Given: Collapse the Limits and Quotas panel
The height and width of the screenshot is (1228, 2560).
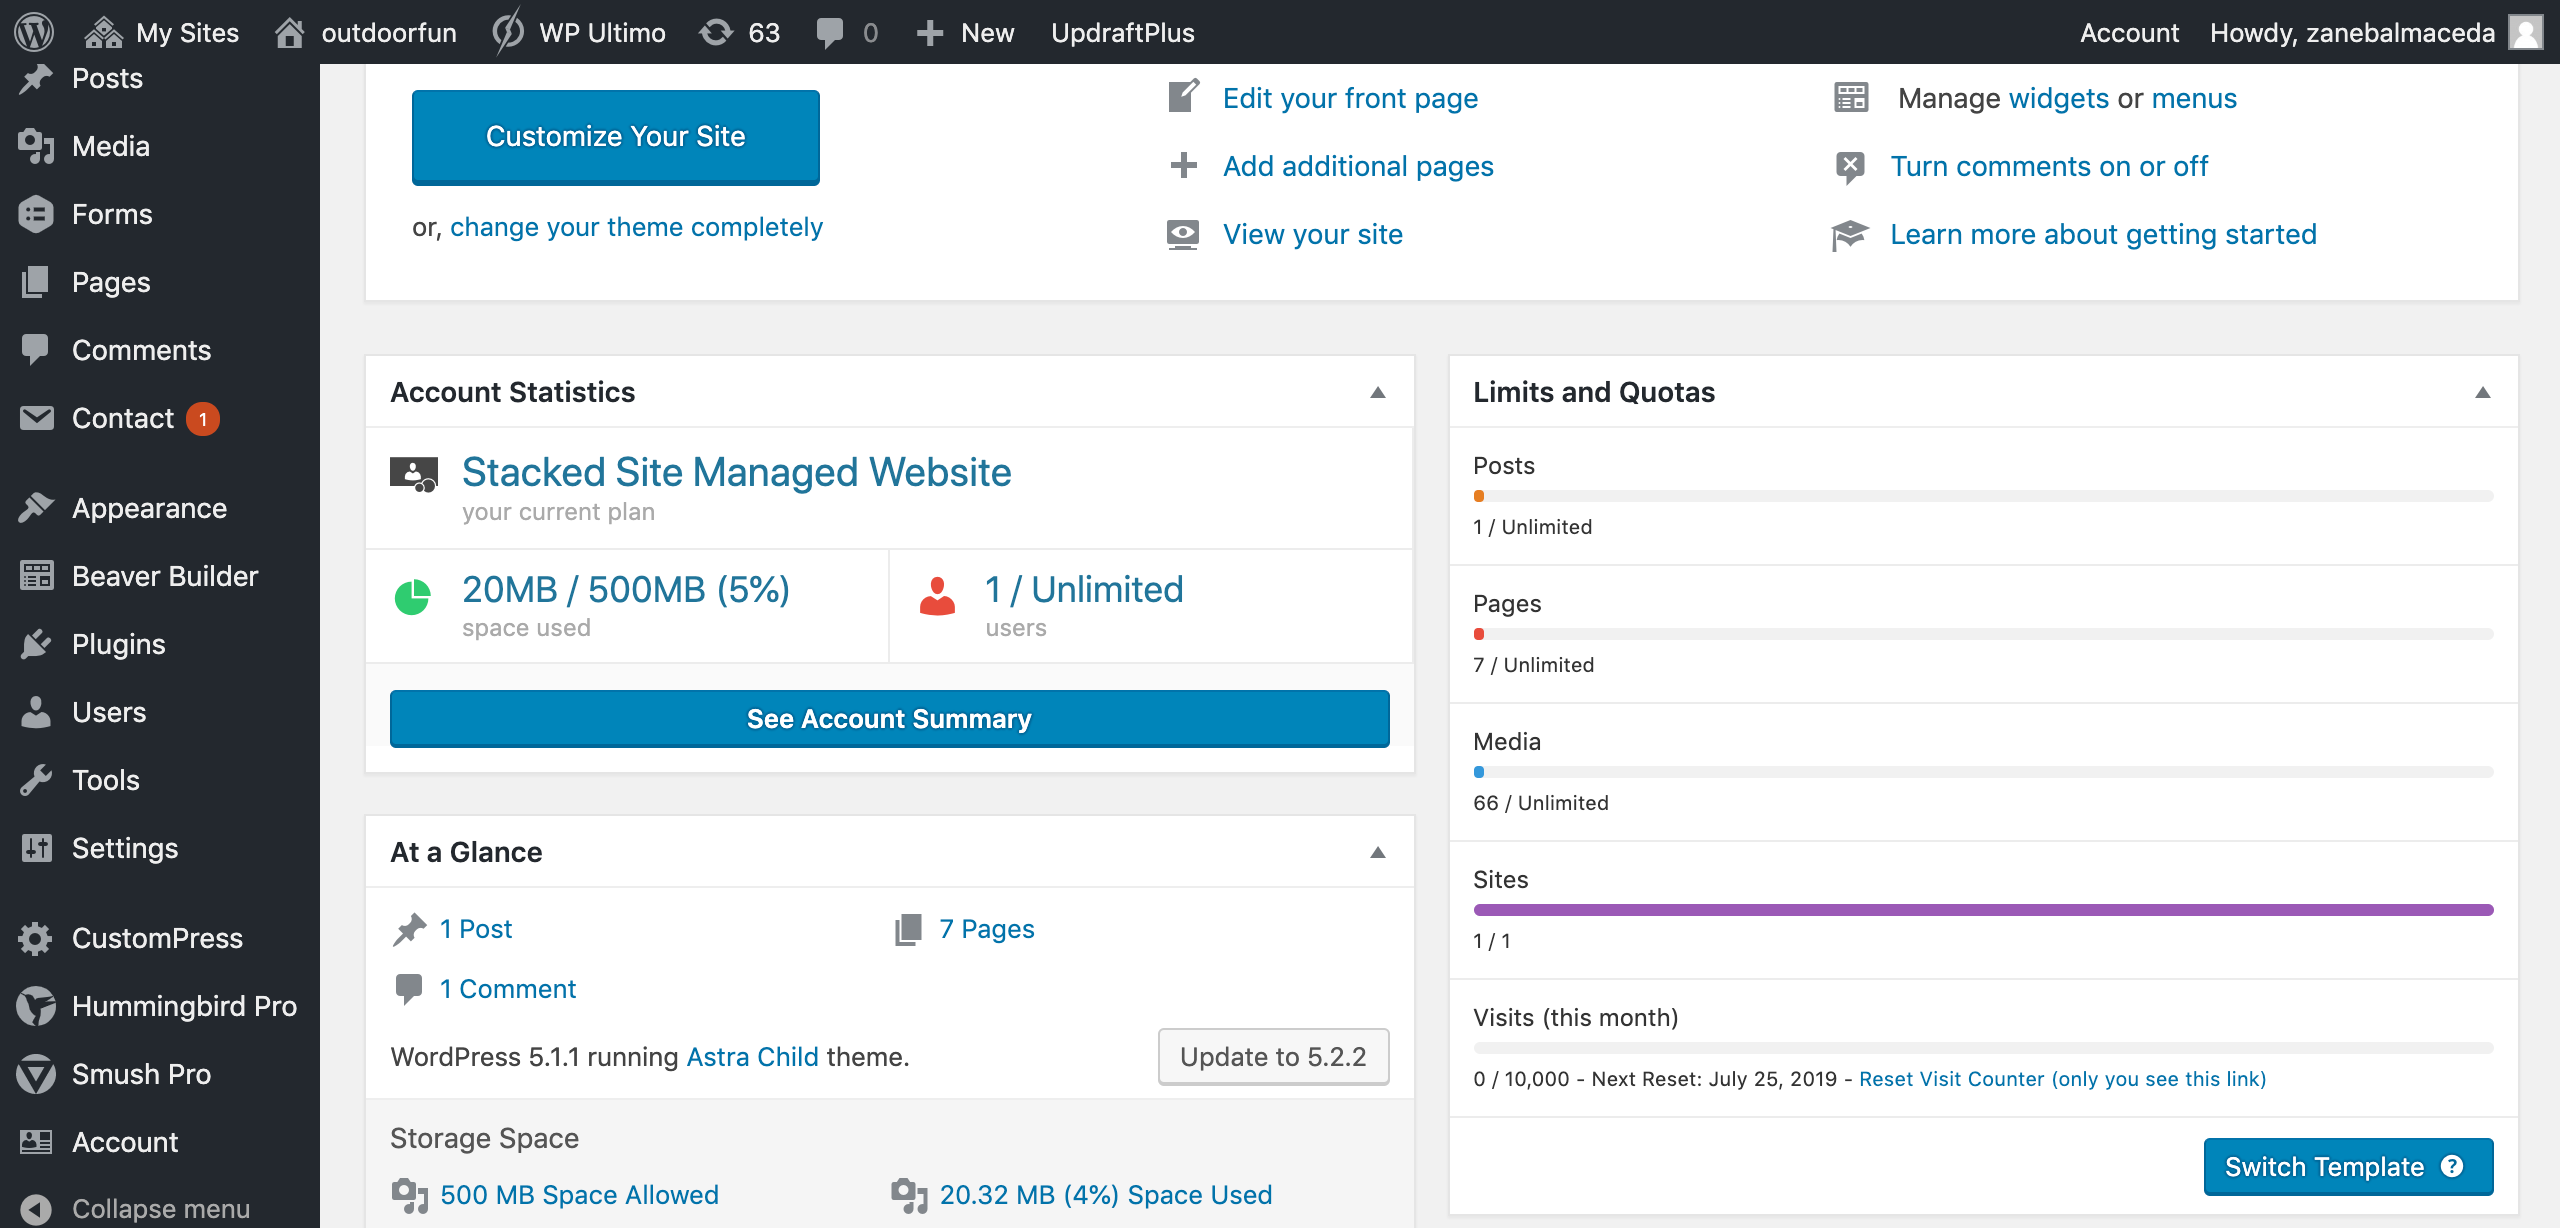Looking at the screenshot, I should (2482, 392).
